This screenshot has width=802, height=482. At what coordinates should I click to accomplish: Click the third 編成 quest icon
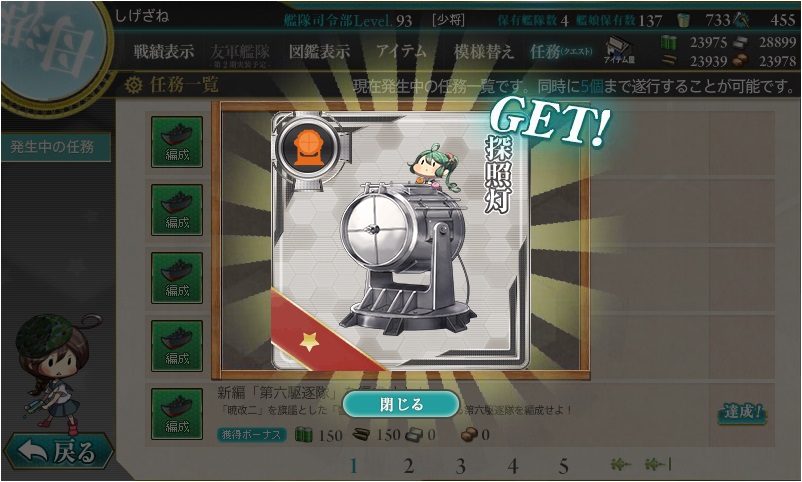pyautogui.click(x=177, y=278)
